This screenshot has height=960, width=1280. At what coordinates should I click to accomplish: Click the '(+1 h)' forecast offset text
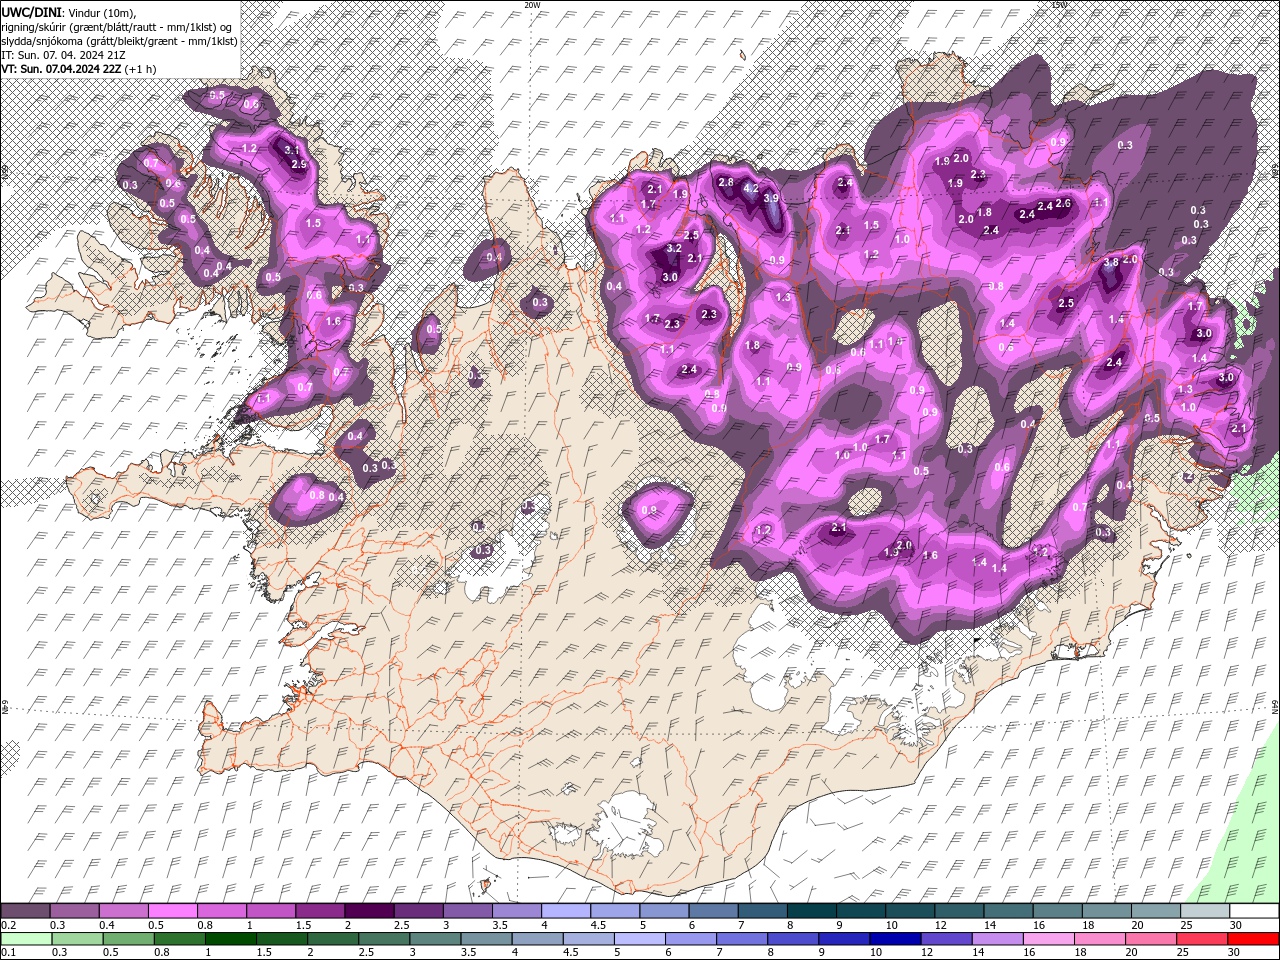pos(141,69)
